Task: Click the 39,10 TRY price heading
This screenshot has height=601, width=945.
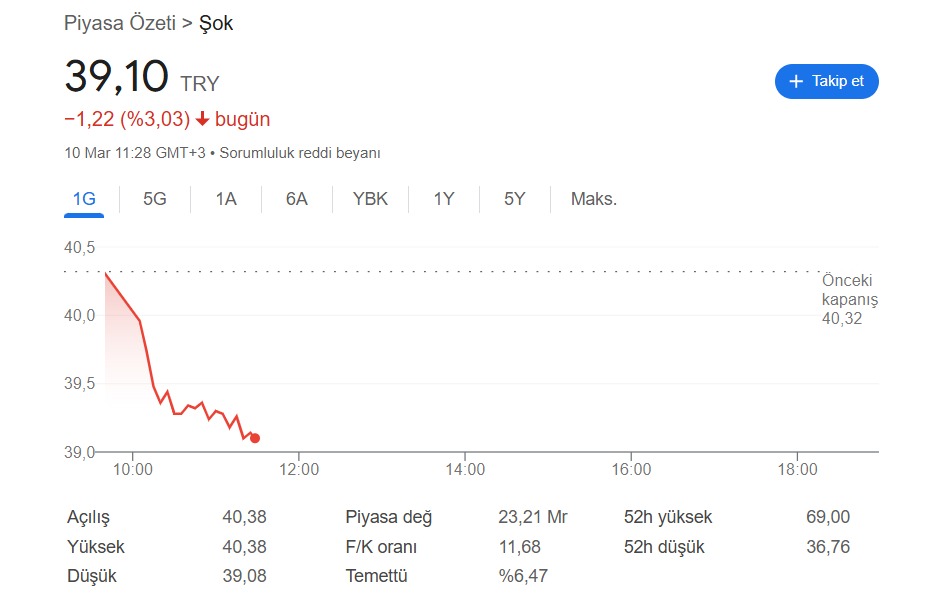Action: coord(141,79)
